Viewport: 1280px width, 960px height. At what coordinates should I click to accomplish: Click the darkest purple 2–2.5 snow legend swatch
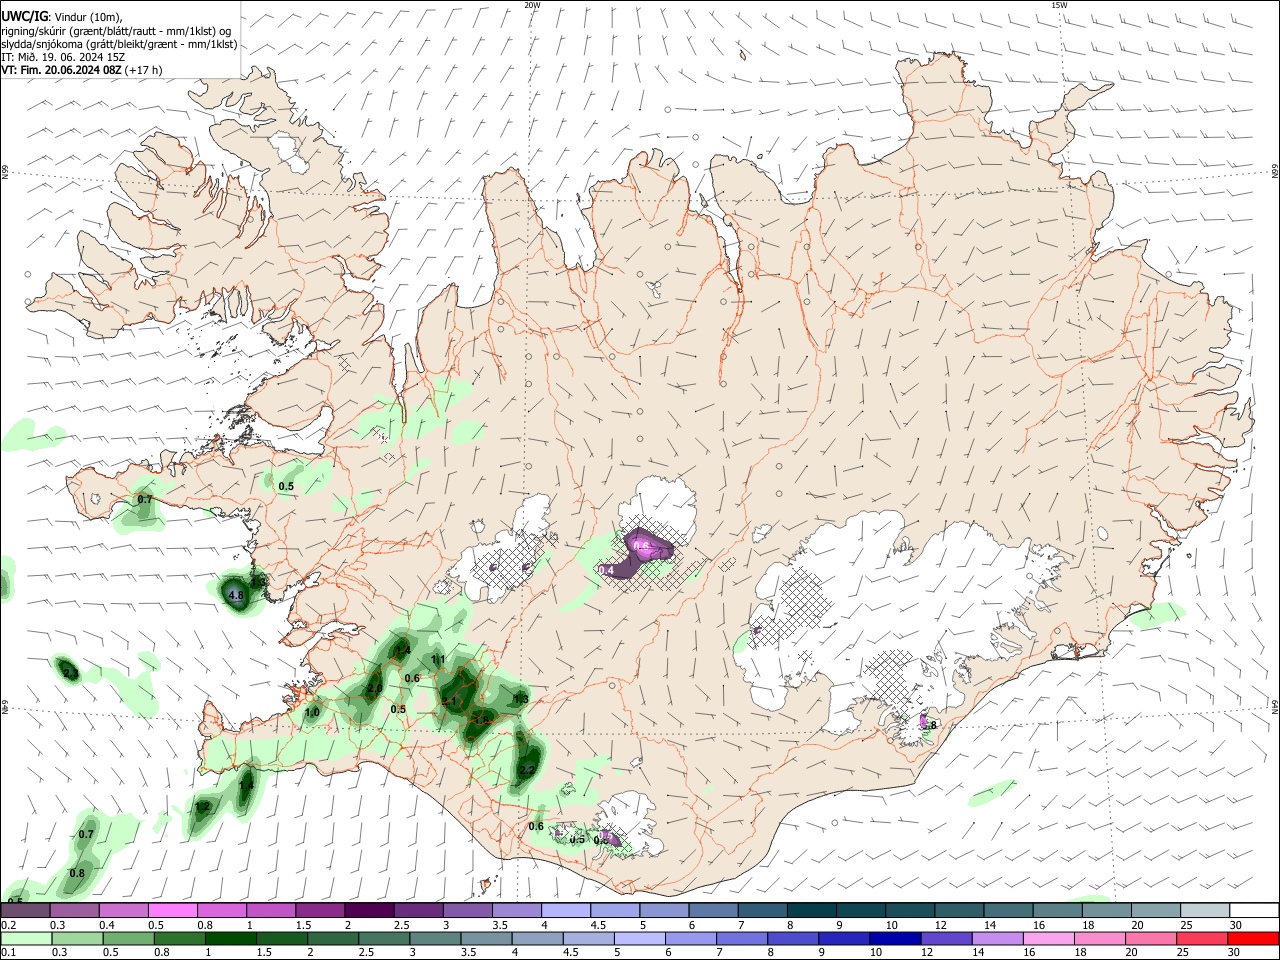[368, 911]
